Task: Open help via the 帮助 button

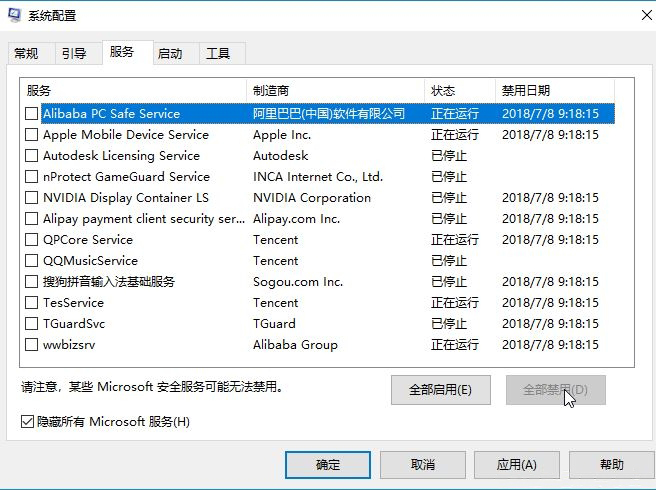Action: [x=612, y=464]
